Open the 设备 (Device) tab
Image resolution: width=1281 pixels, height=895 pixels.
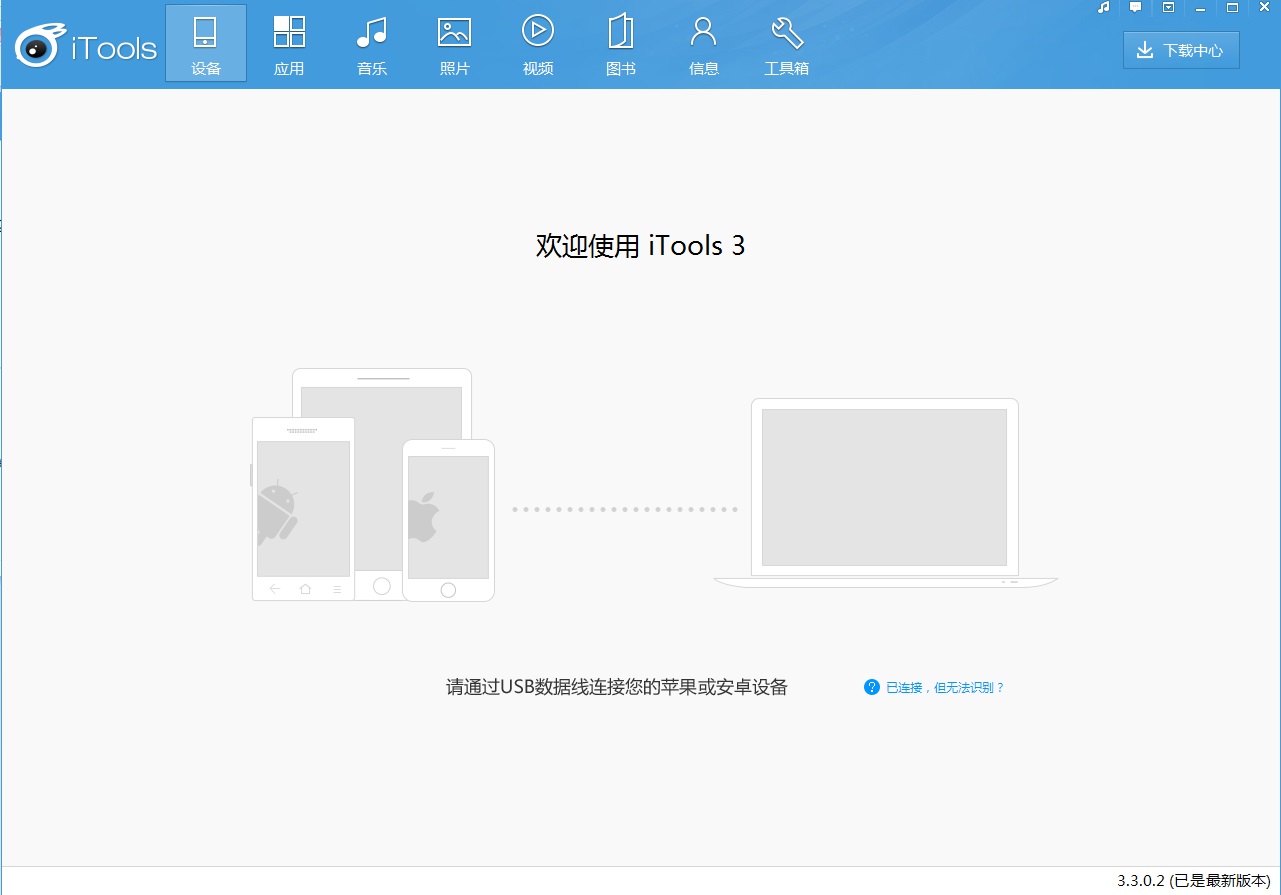pyautogui.click(x=206, y=44)
